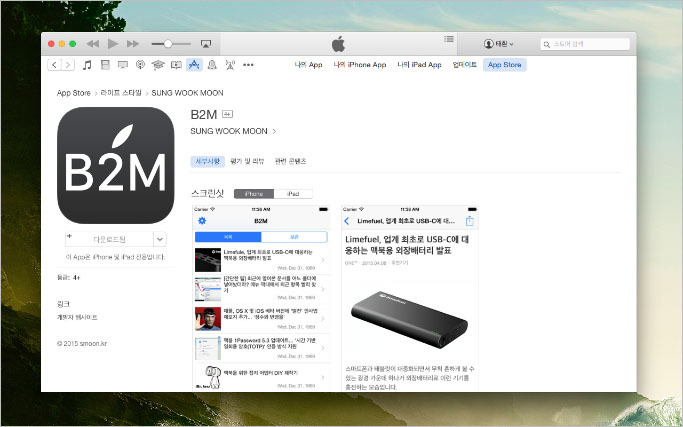
Task: Click the play button in iTunes
Action: point(113,44)
